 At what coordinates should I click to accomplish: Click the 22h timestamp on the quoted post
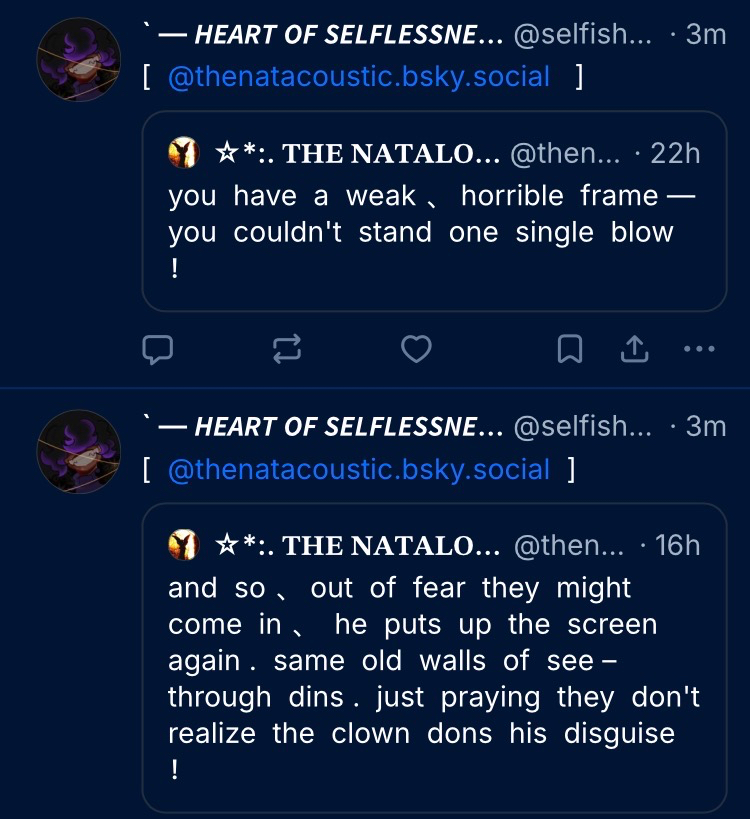coord(675,154)
